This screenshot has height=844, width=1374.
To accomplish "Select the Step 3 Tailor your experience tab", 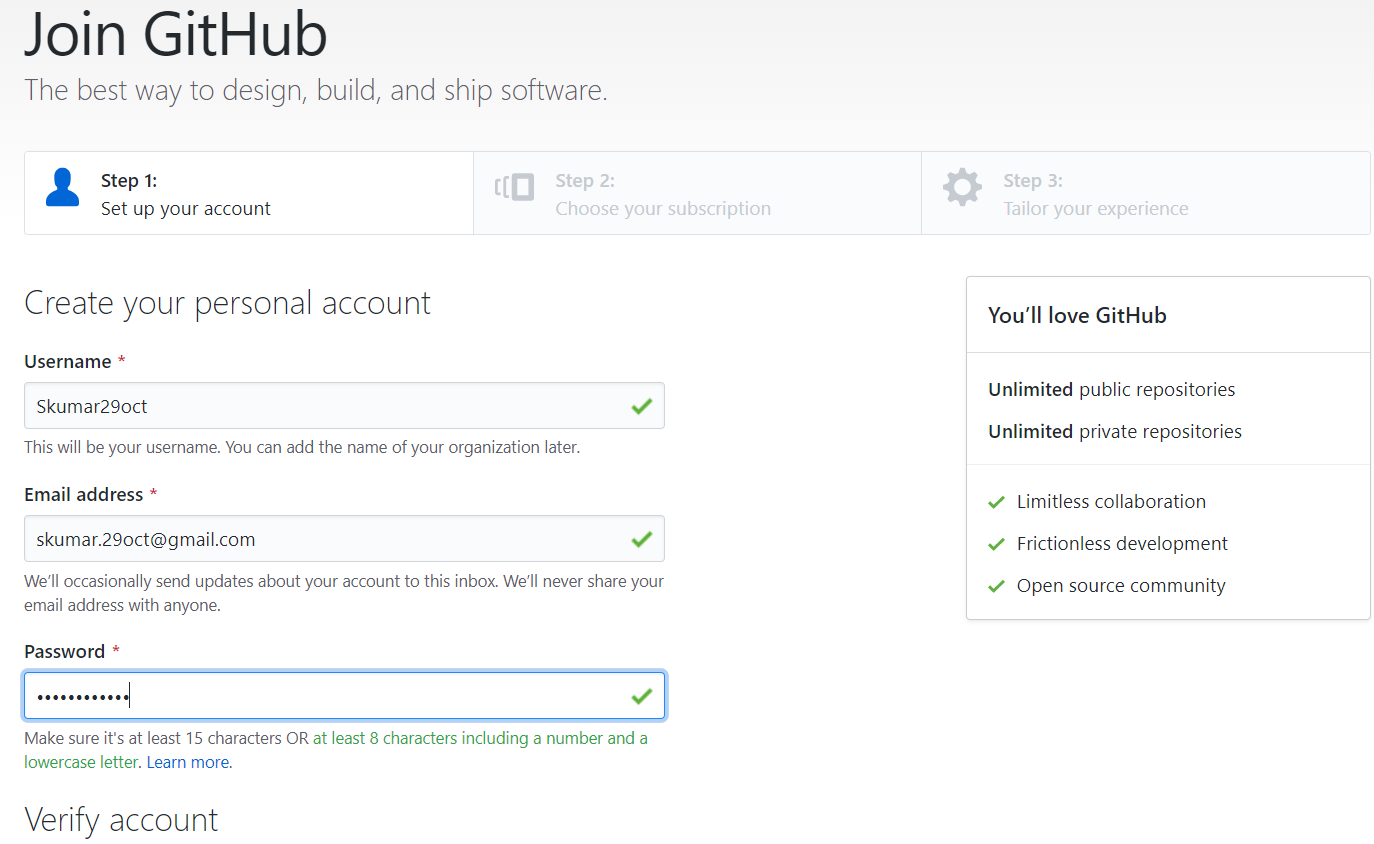I will tap(1145, 193).
